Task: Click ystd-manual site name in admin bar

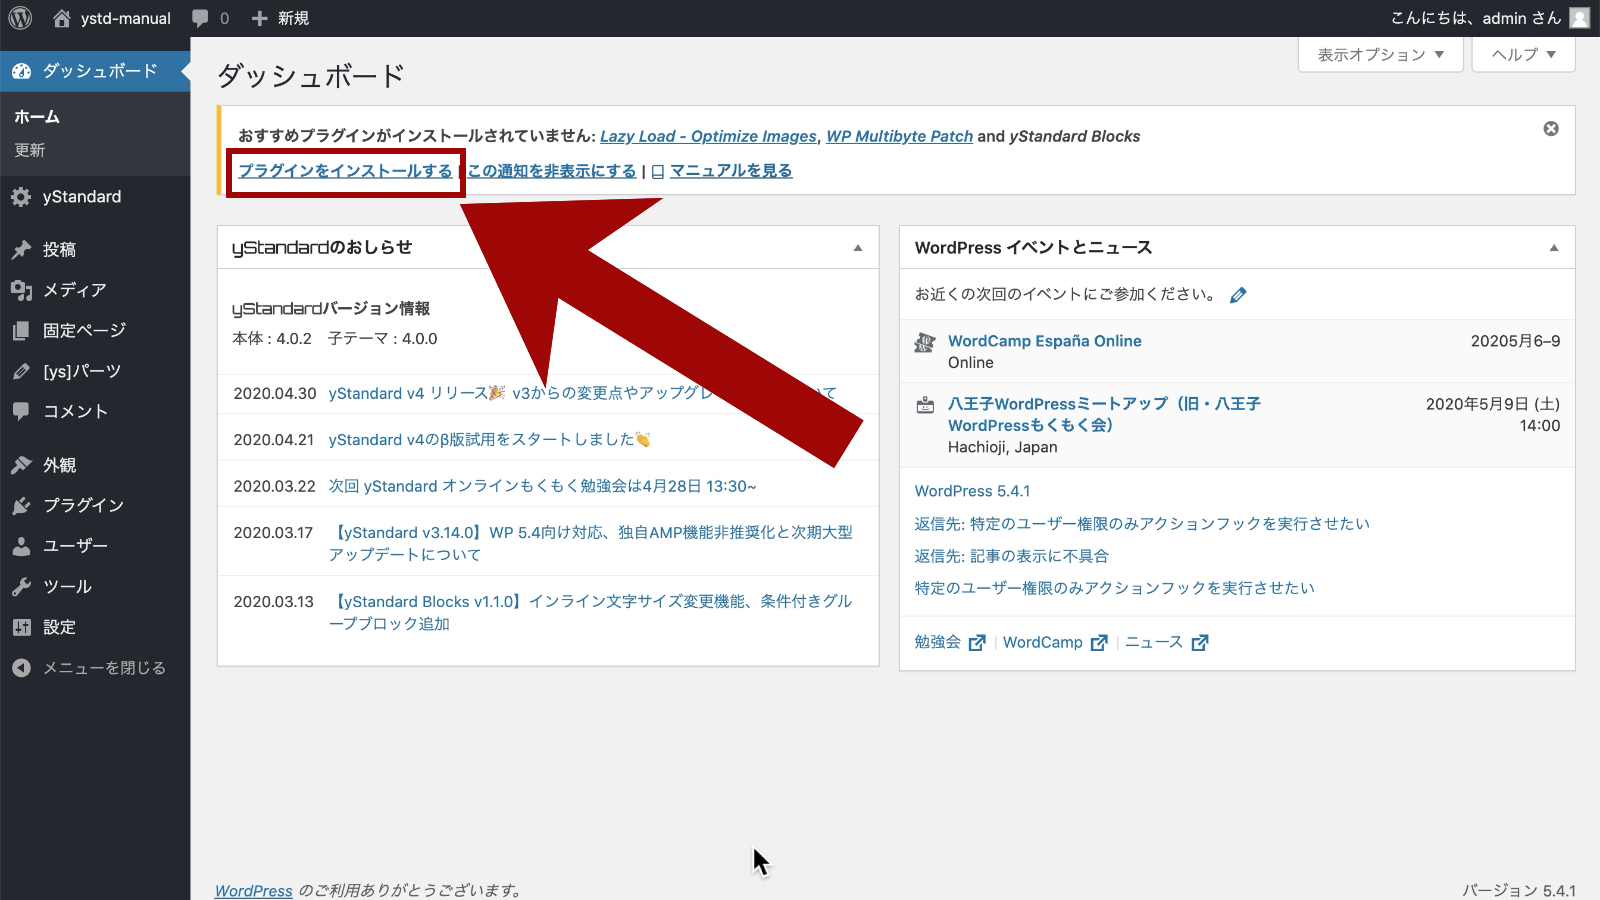Action: pos(126,18)
